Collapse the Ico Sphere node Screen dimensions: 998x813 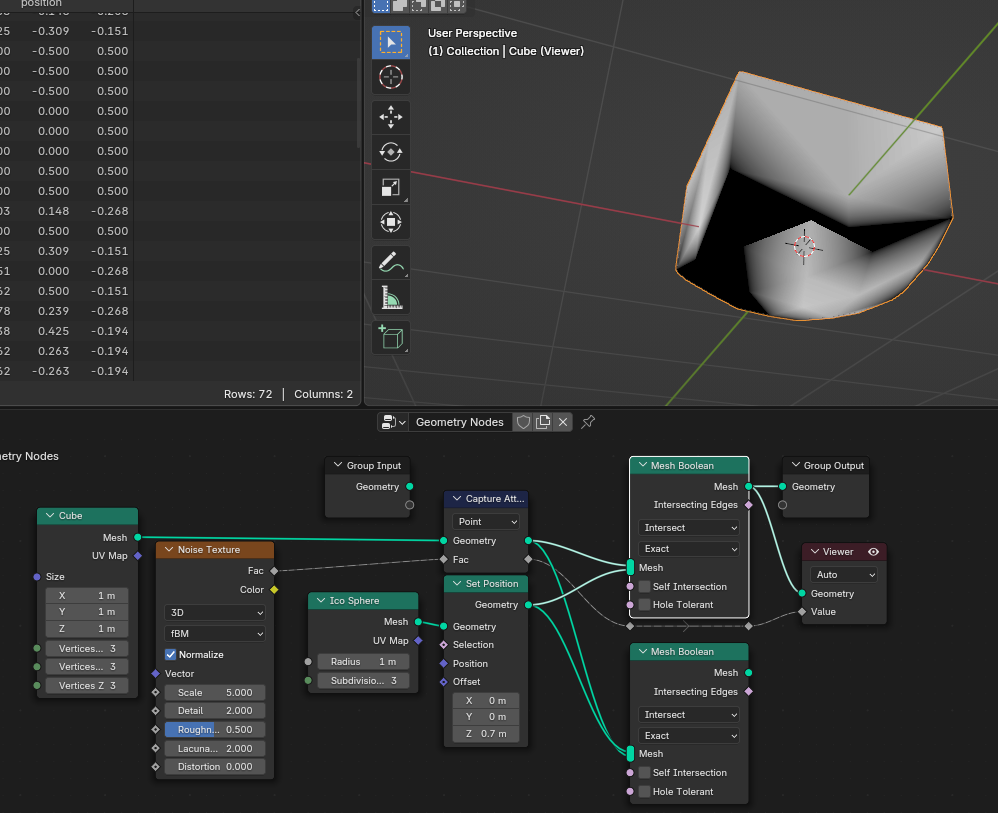click(321, 600)
